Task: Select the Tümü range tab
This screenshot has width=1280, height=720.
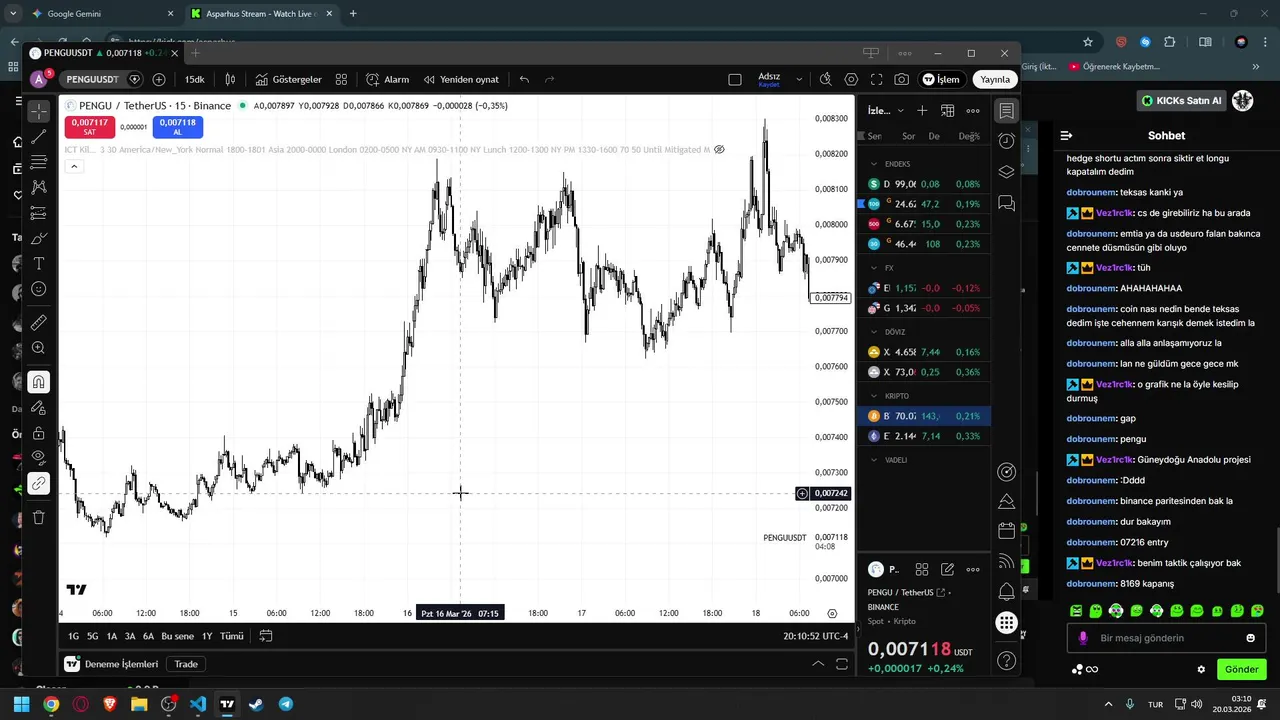Action: (231, 636)
